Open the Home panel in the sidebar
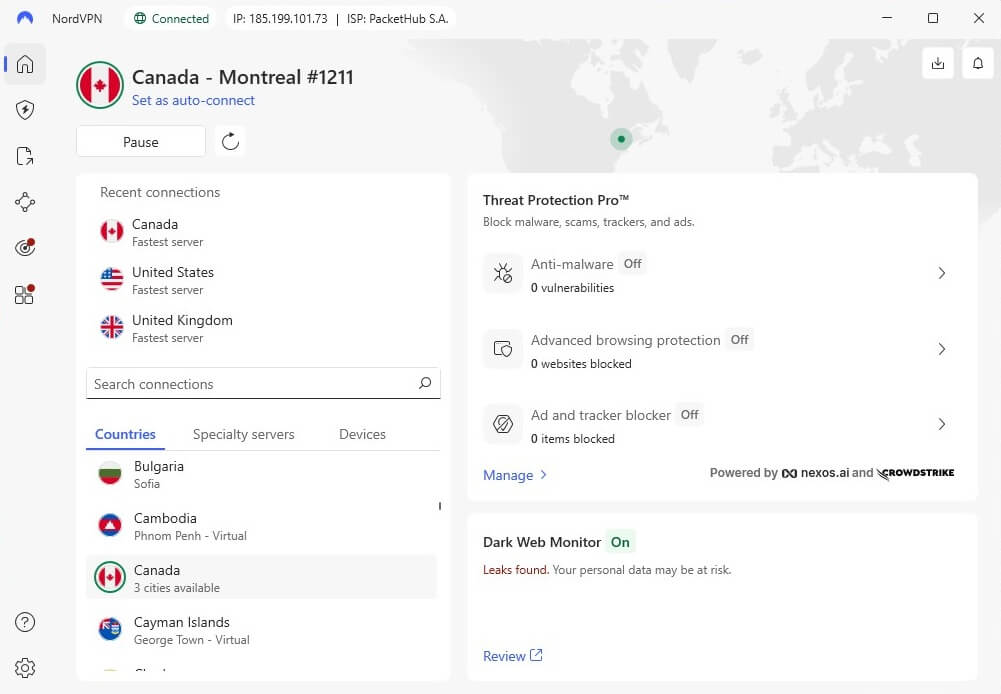This screenshot has width=1001, height=694. (x=25, y=64)
